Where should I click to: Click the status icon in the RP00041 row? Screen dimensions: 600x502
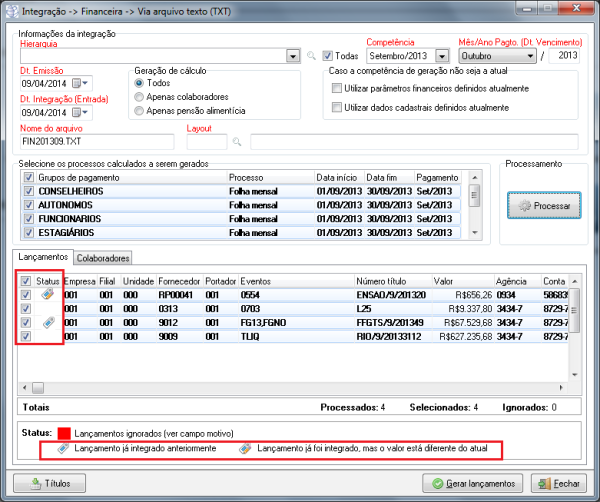[x=47, y=296]
